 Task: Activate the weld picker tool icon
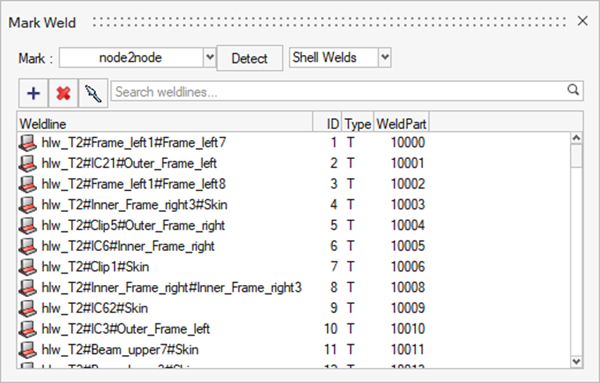click(93, 93)
